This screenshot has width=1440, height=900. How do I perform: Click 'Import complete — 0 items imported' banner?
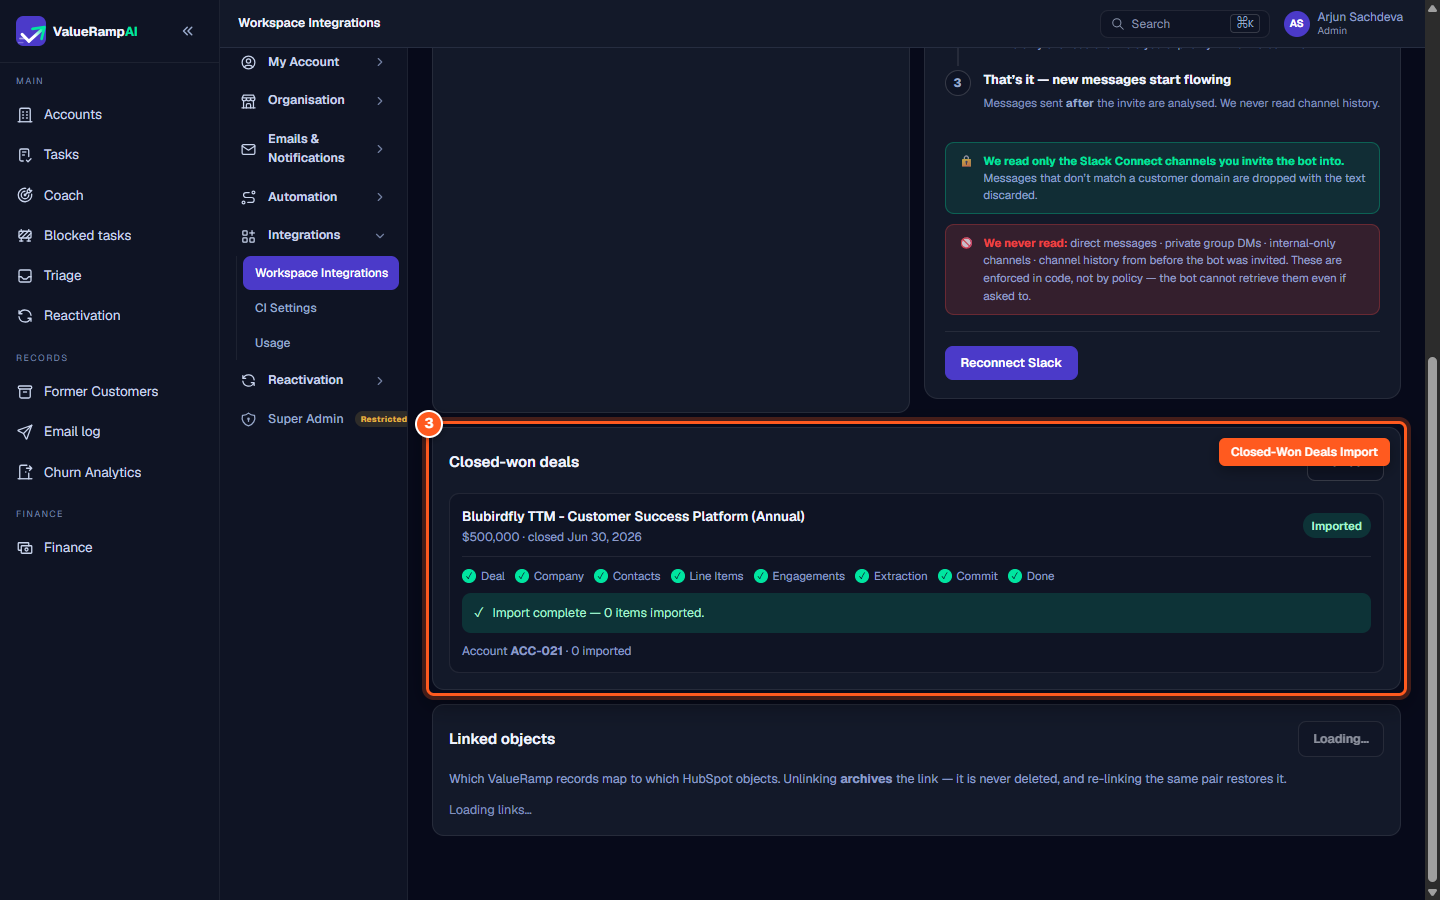(916, 613)
